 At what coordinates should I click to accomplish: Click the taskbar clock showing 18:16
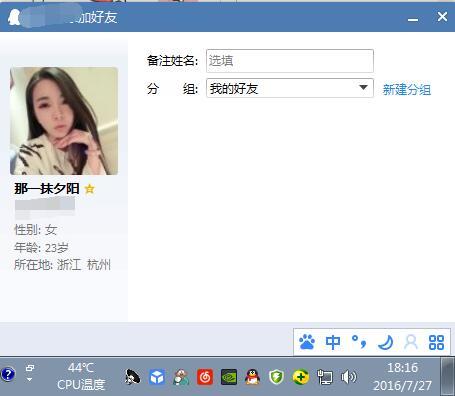[402, 377]
